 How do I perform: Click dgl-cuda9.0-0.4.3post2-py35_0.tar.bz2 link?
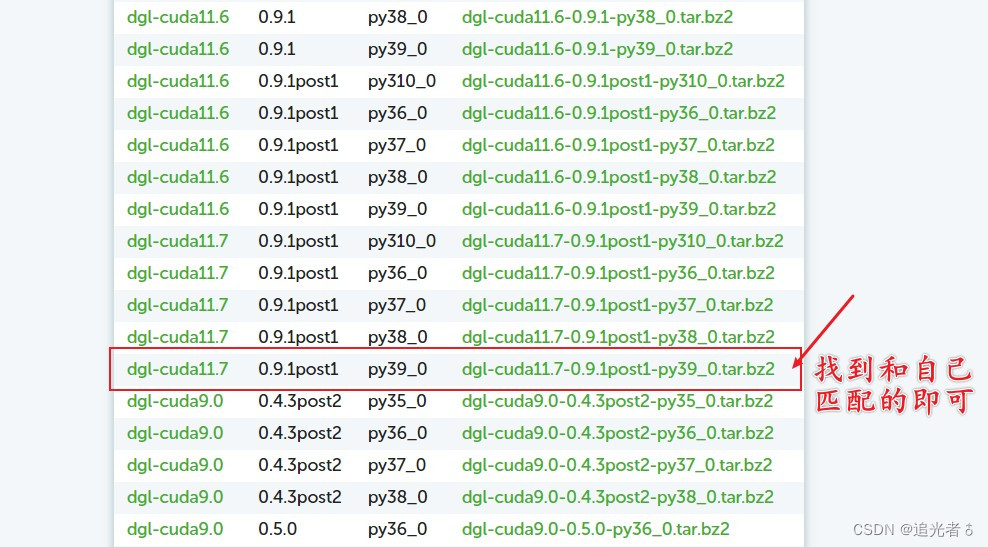point(618,401)
